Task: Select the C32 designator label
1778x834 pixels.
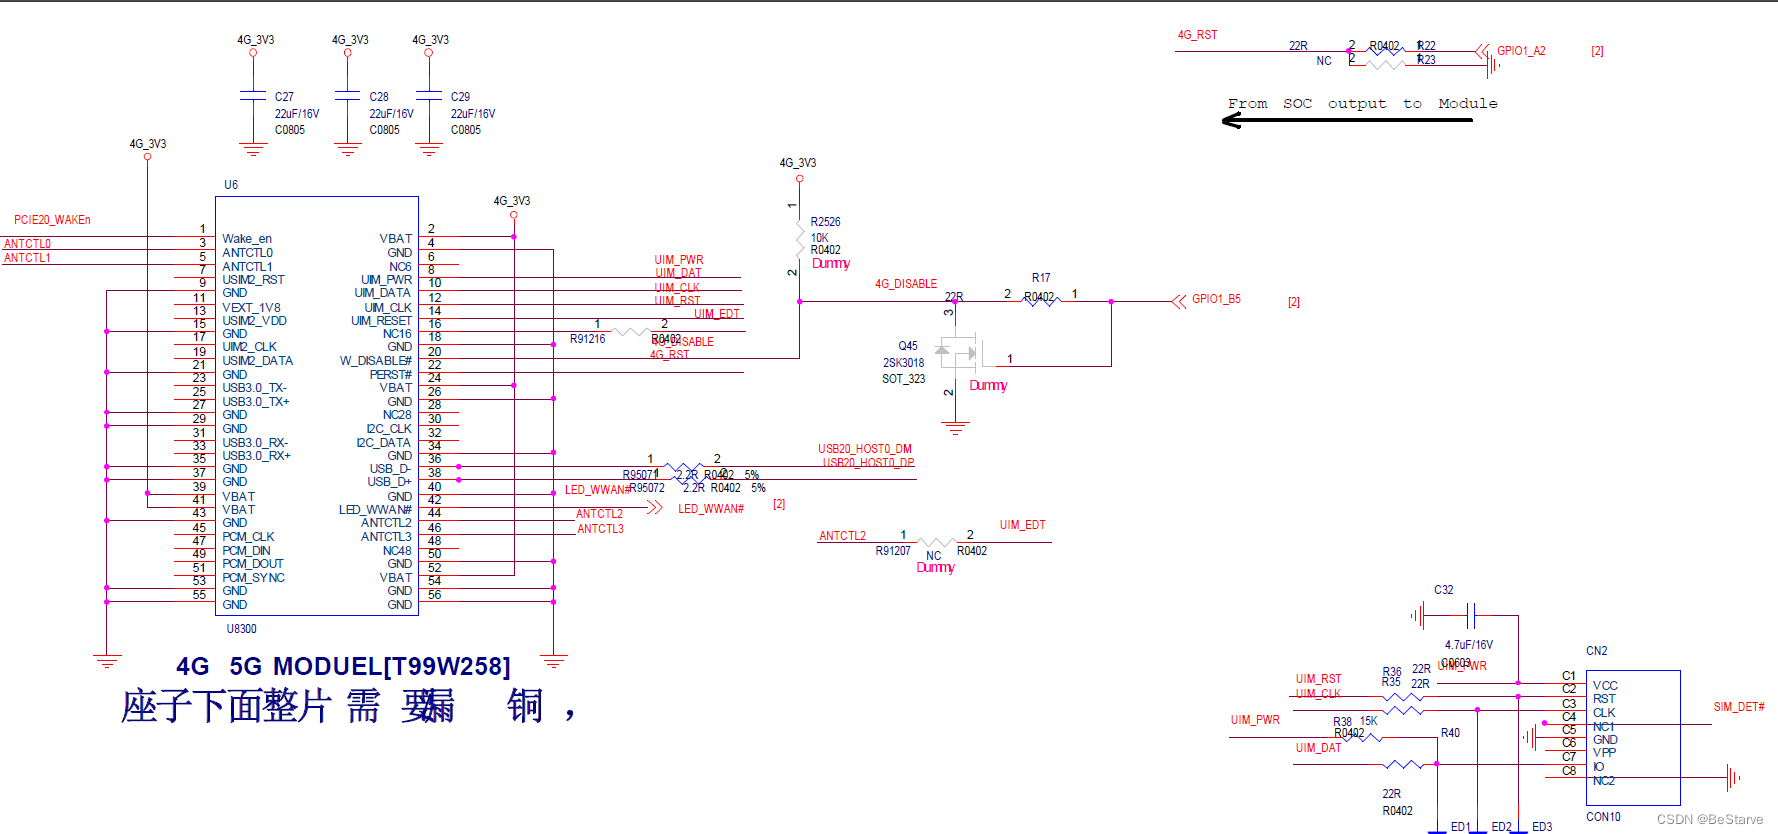Action: [x=1444, y=590]
